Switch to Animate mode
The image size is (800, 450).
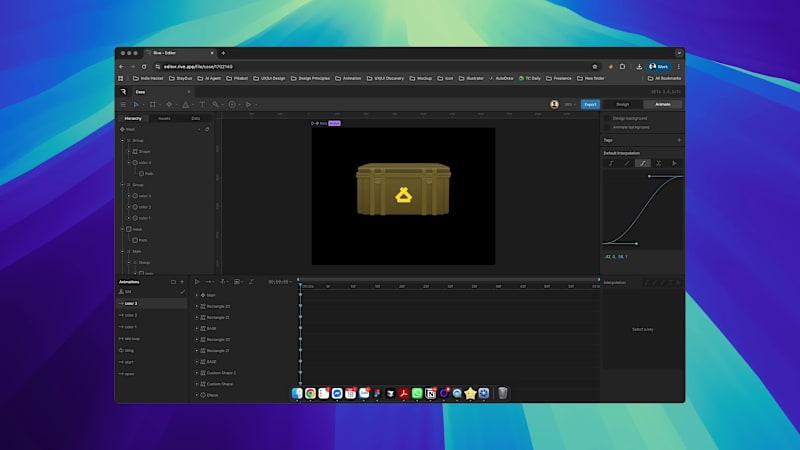pyautogui.click(x=662, y=104)
